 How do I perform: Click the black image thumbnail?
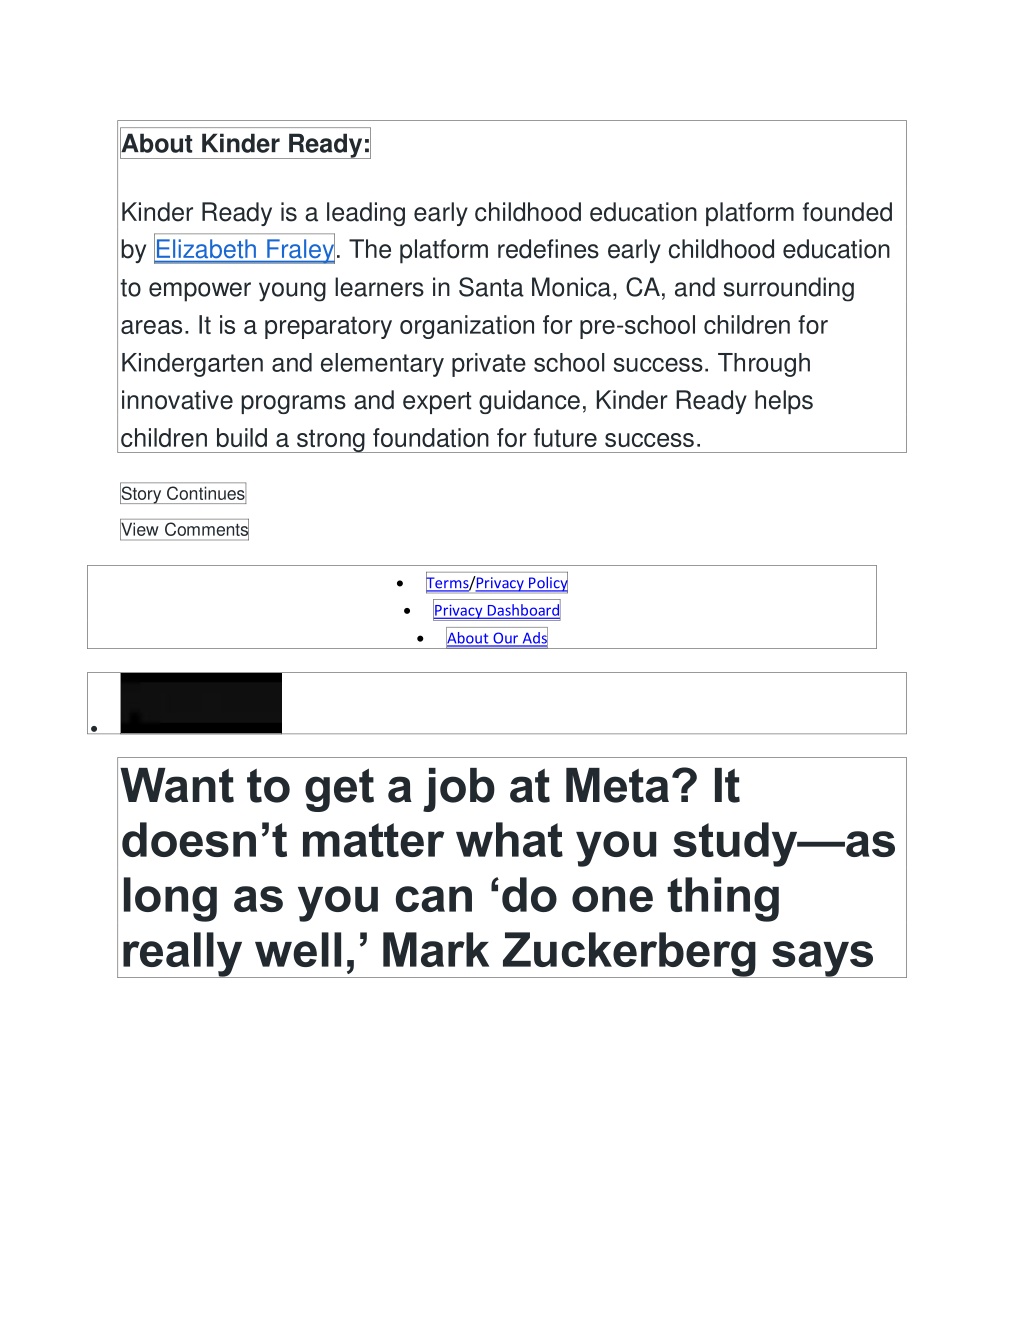[201, 703]
